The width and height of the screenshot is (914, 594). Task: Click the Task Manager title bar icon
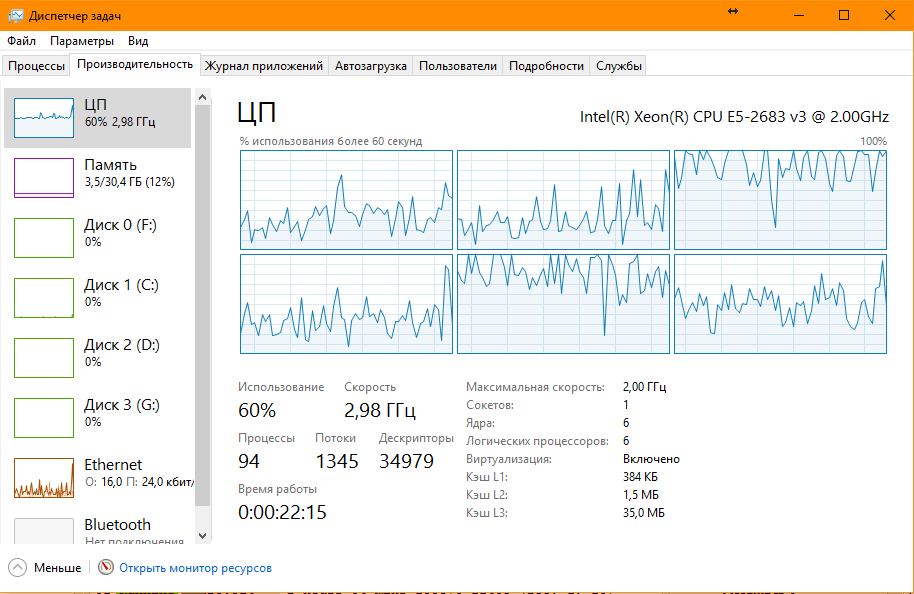click(x=15, y=15)
